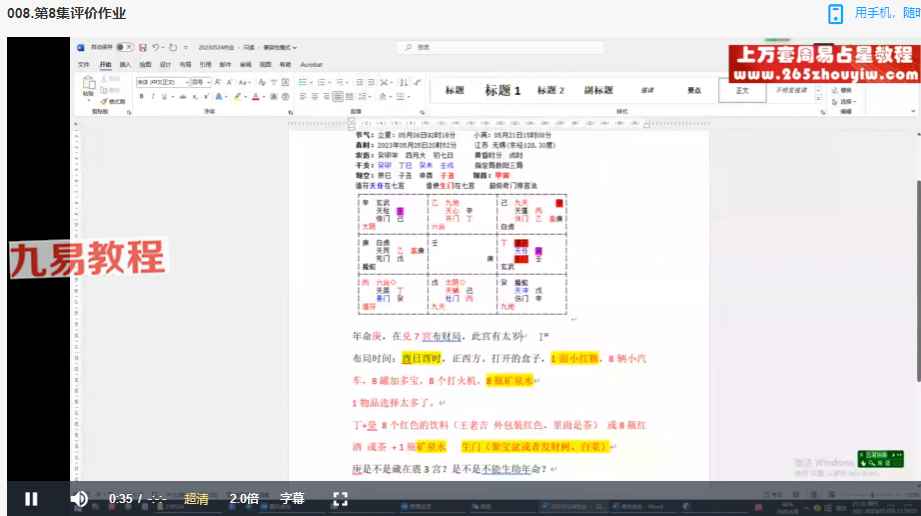
Task: Click the Grow Font icon
Action: (217, 82)
